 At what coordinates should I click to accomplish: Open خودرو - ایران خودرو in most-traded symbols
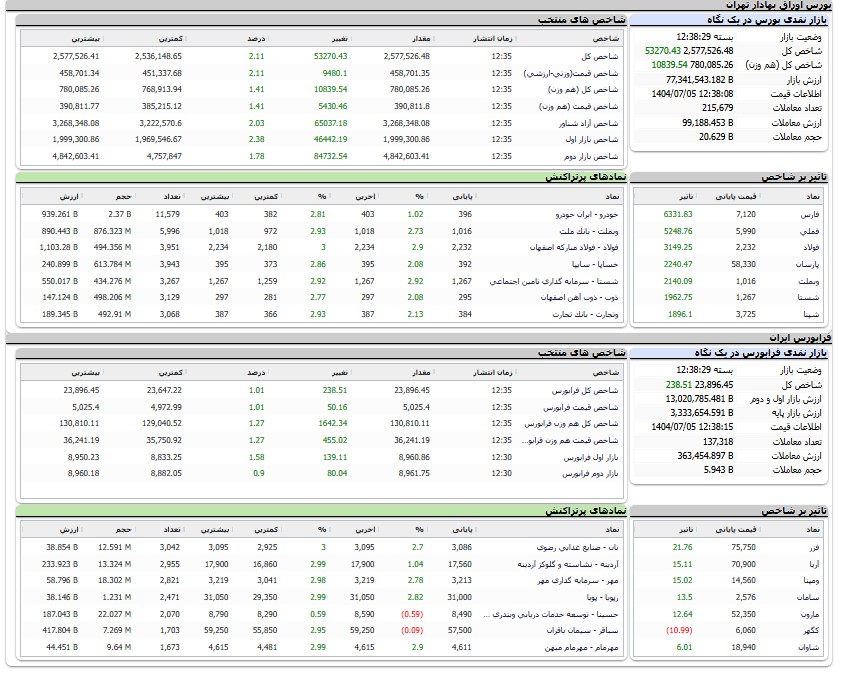[587, 214]
